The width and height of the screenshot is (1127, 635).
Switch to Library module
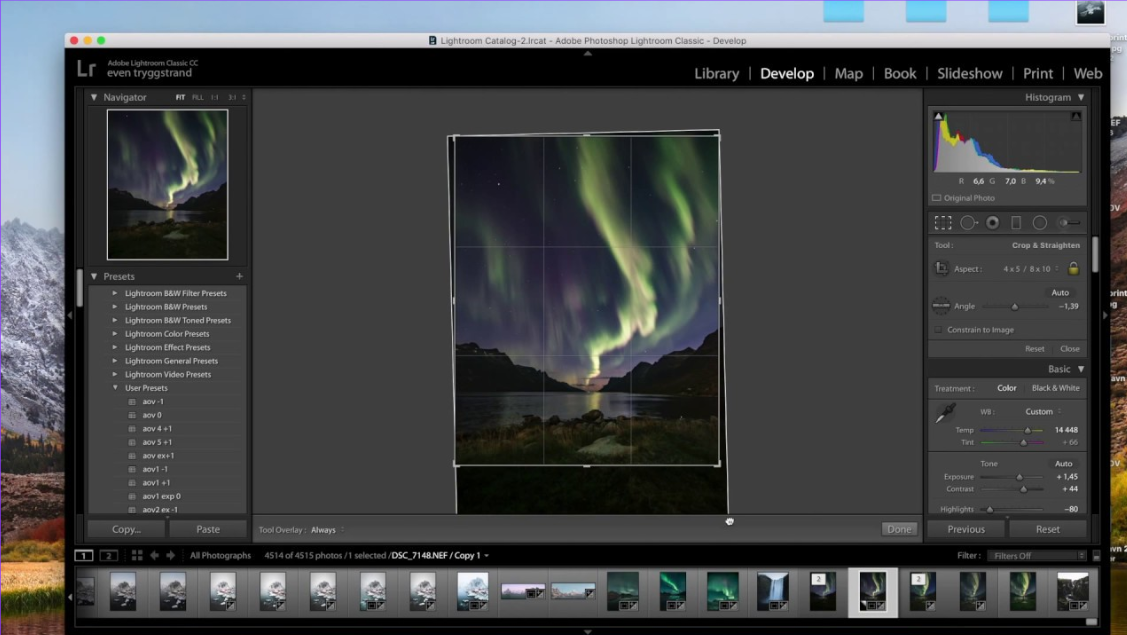click(717, 73)
